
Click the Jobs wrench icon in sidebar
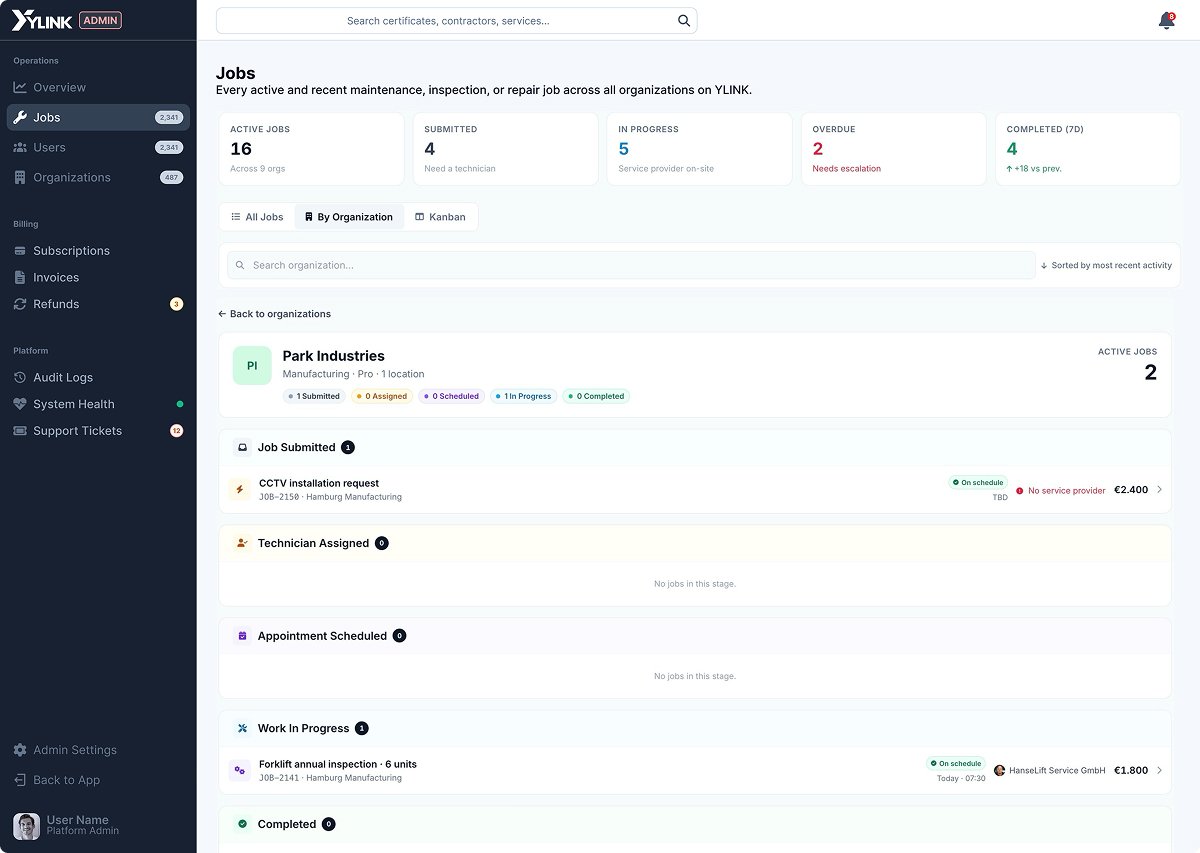click(20, 117)
